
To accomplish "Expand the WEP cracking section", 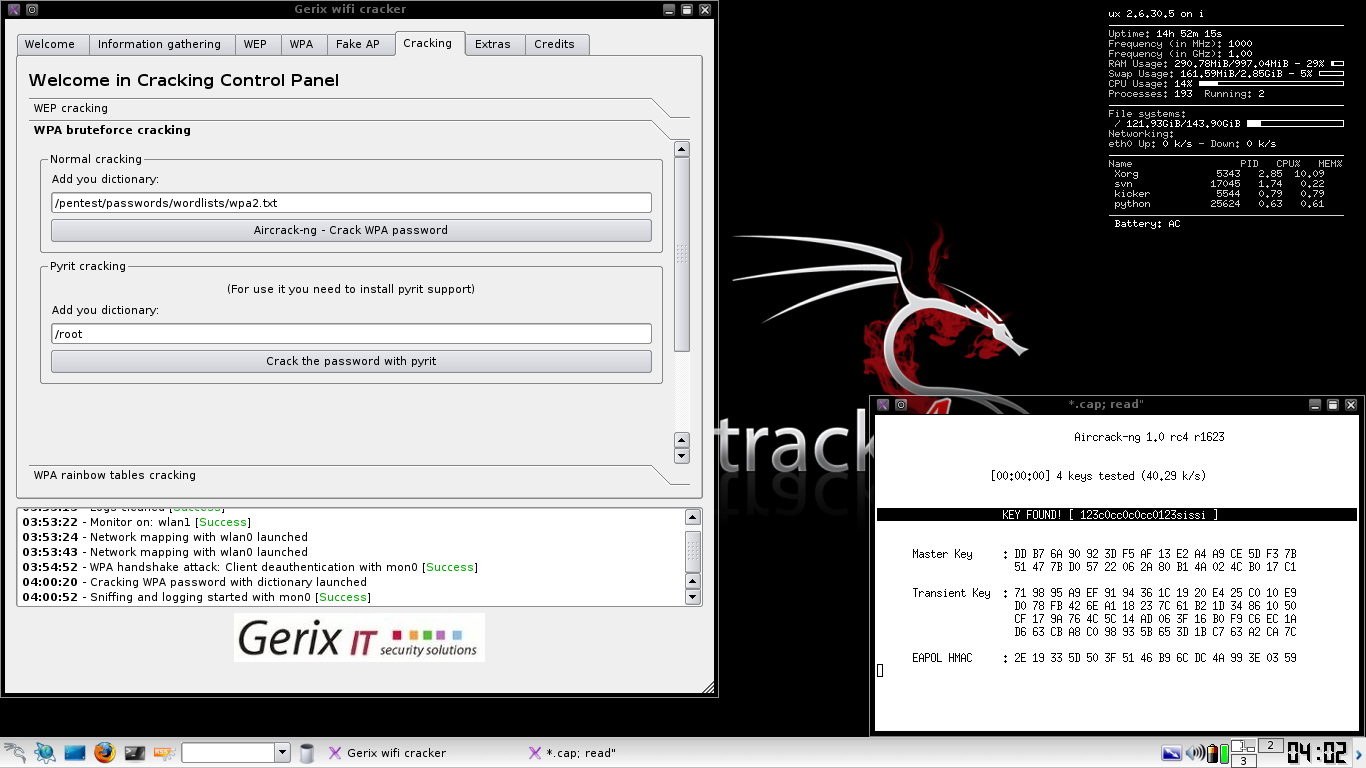I will click(x=70, y=108).
